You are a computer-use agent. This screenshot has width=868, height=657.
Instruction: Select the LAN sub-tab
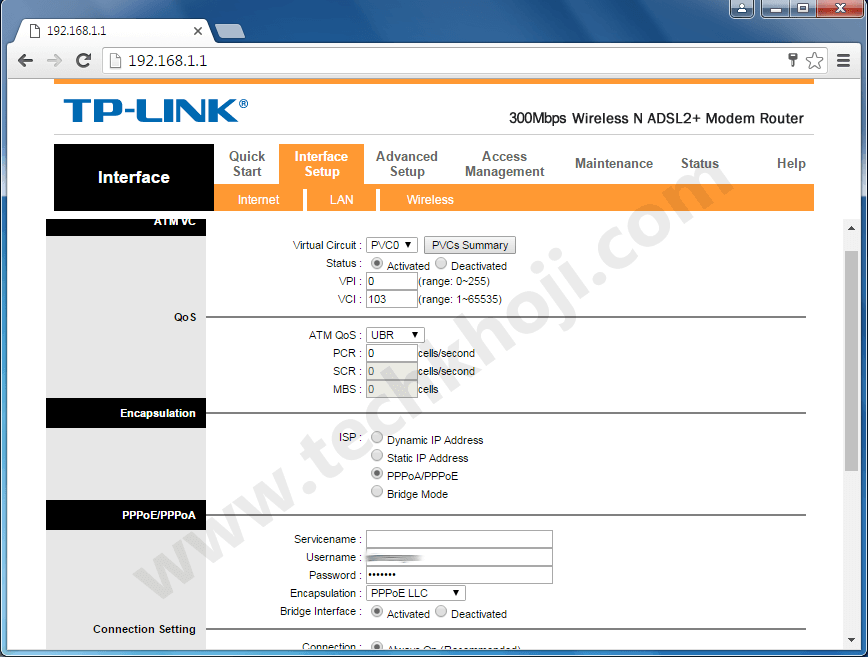click(x=342, y=200)
